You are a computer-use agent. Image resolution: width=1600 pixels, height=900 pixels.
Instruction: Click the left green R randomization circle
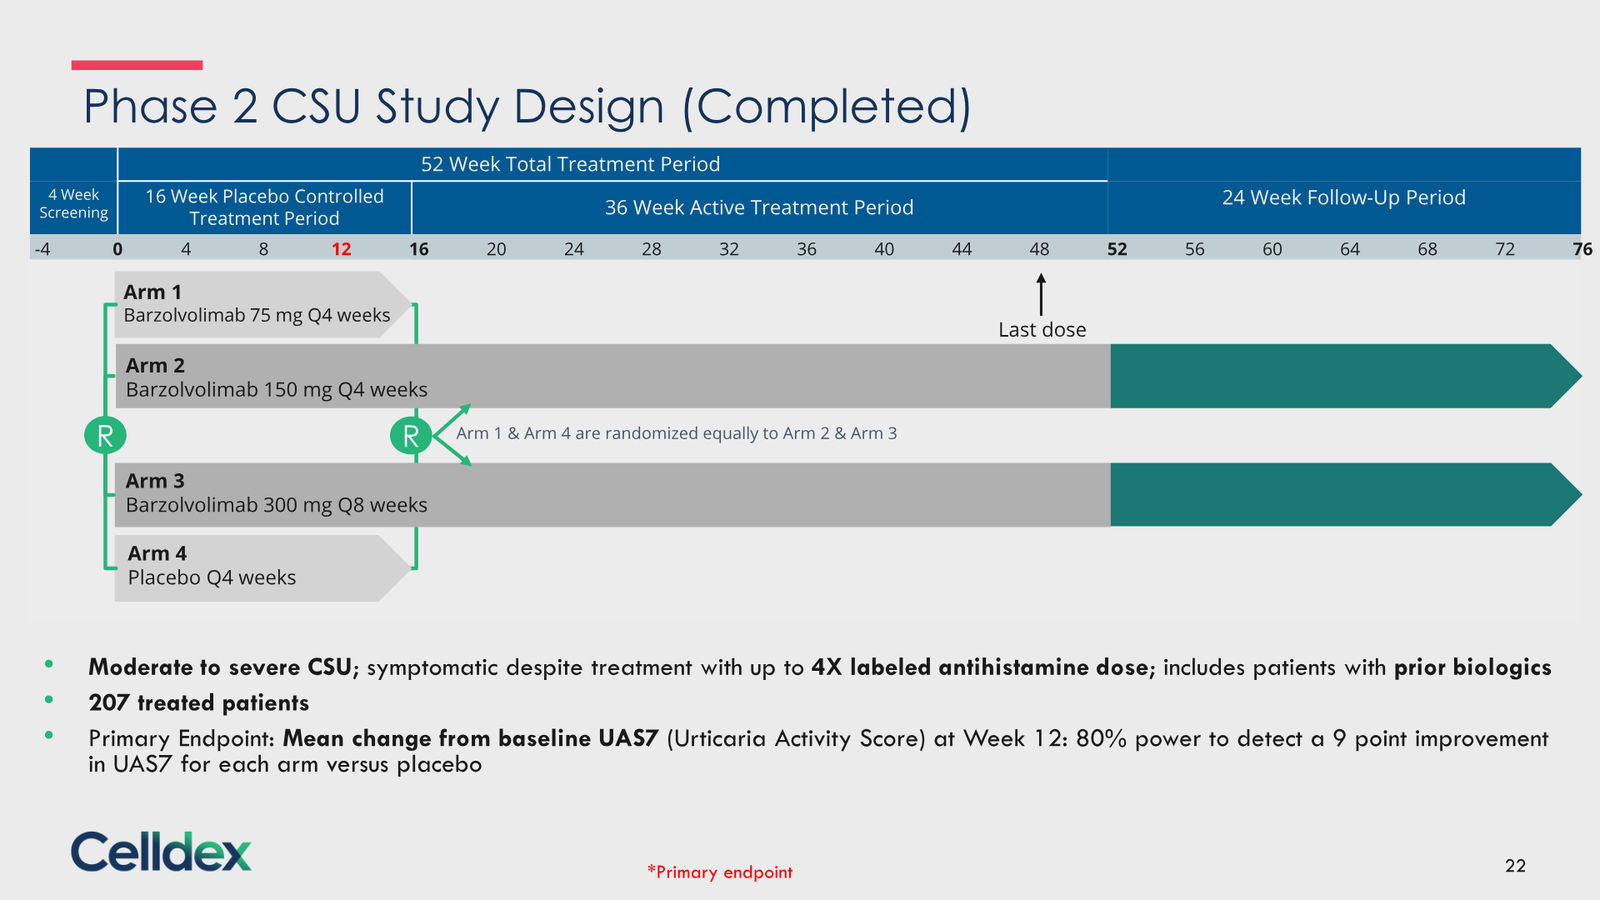[x=105, y=435]
